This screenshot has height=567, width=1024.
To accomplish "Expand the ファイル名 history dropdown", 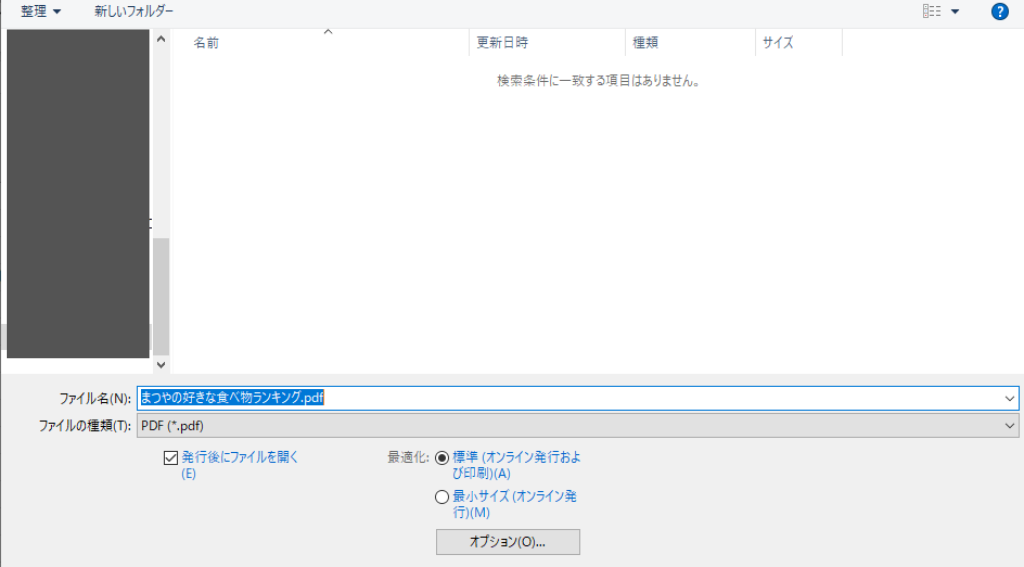I will [x=1009, y=398].
